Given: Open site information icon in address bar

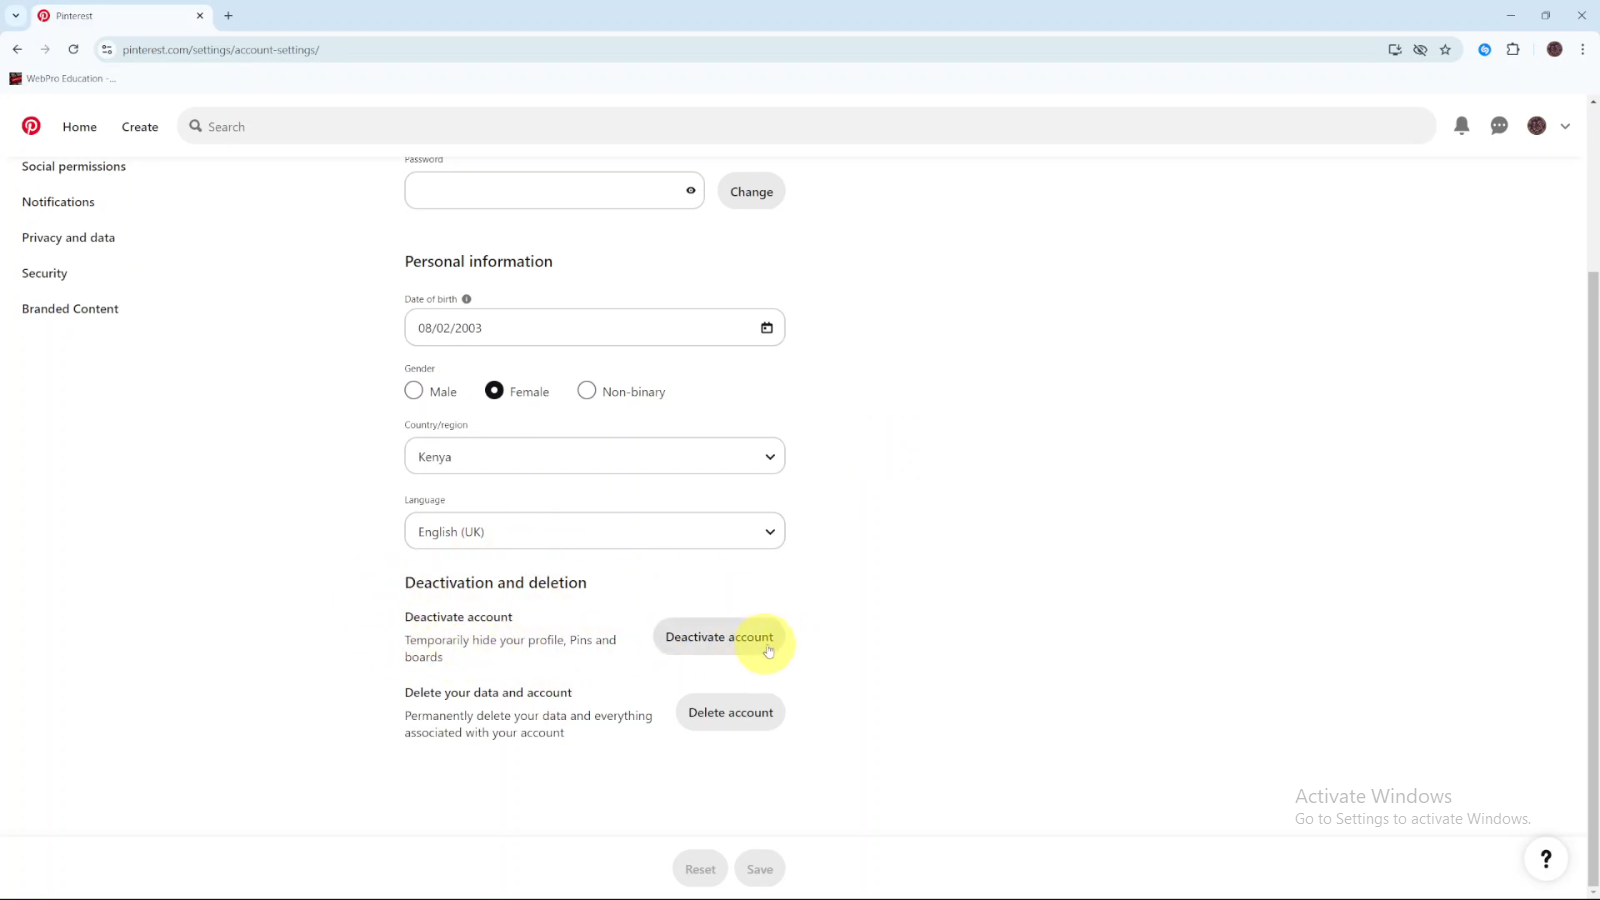Looking at the screenshot, I should click(x=107, y=49).
